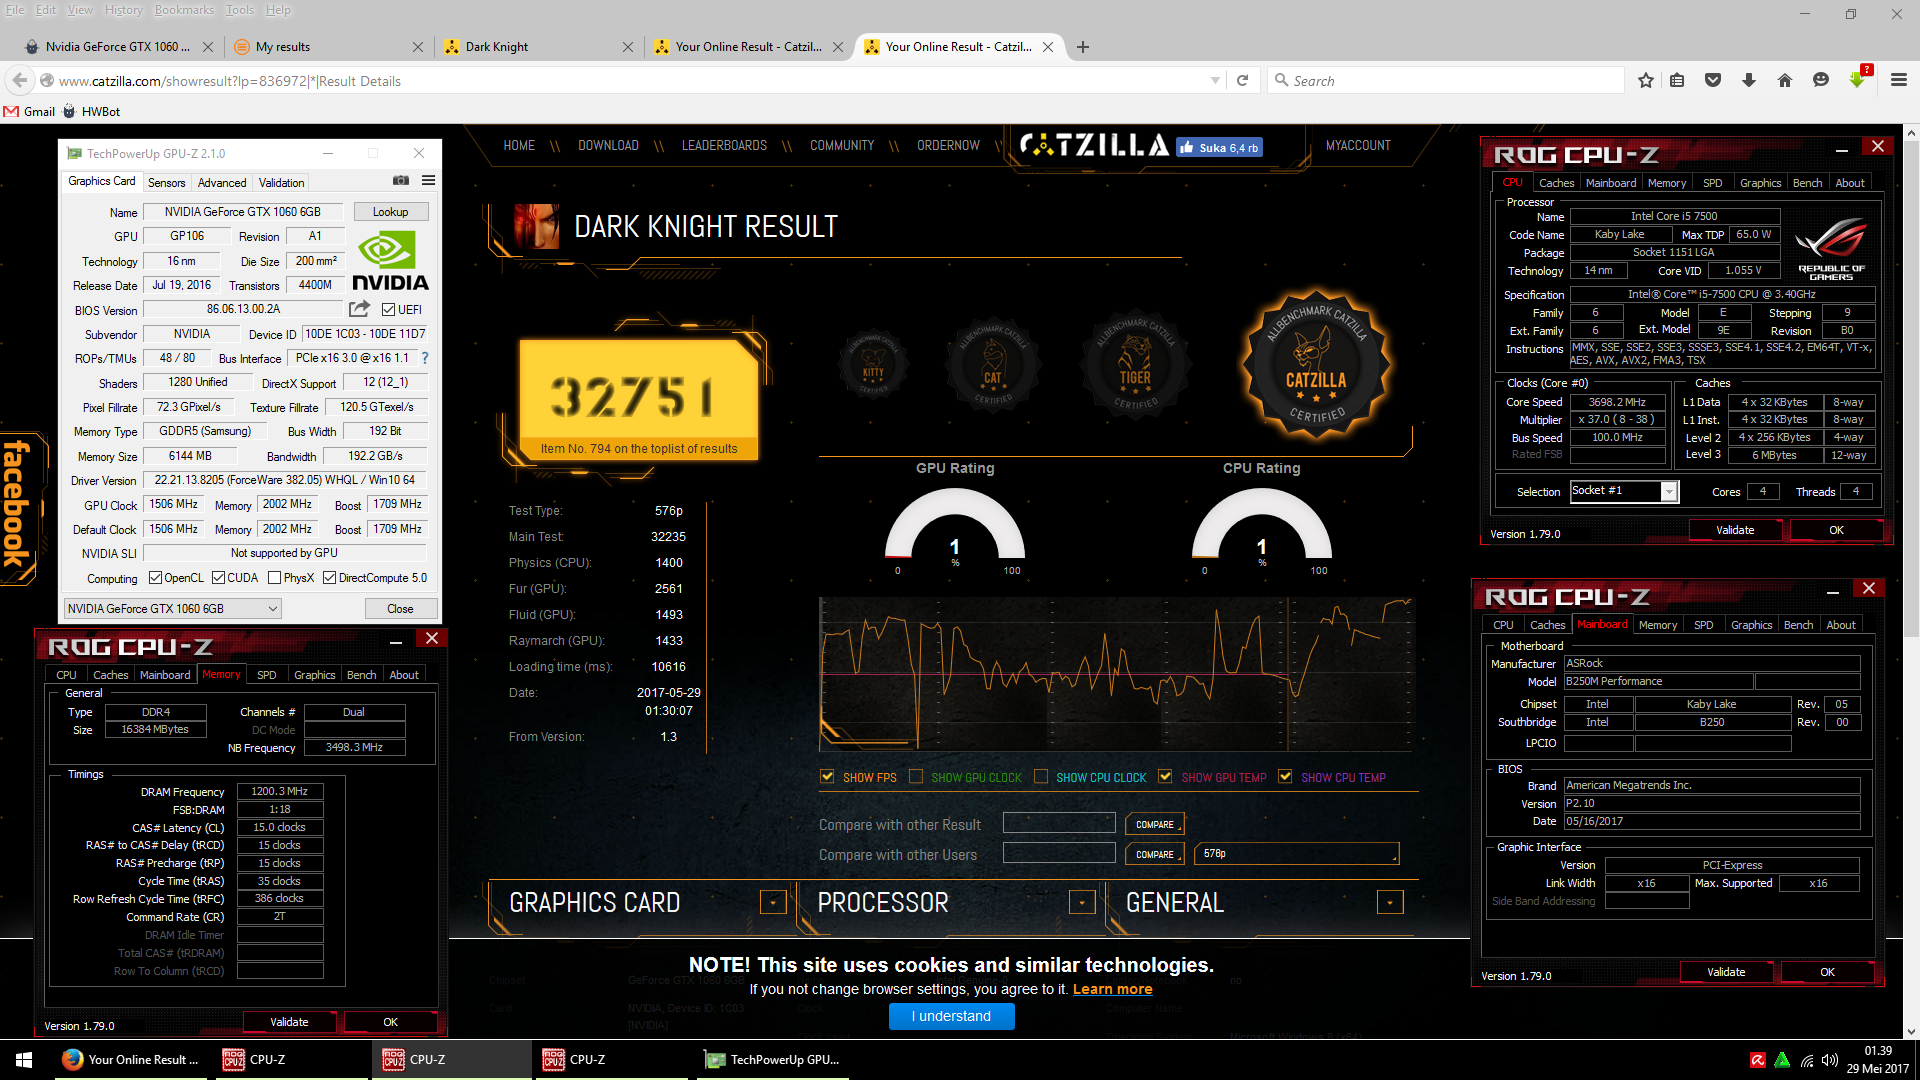
Task: Go to Firefox home icon
Action: (x=1785, y=81)
